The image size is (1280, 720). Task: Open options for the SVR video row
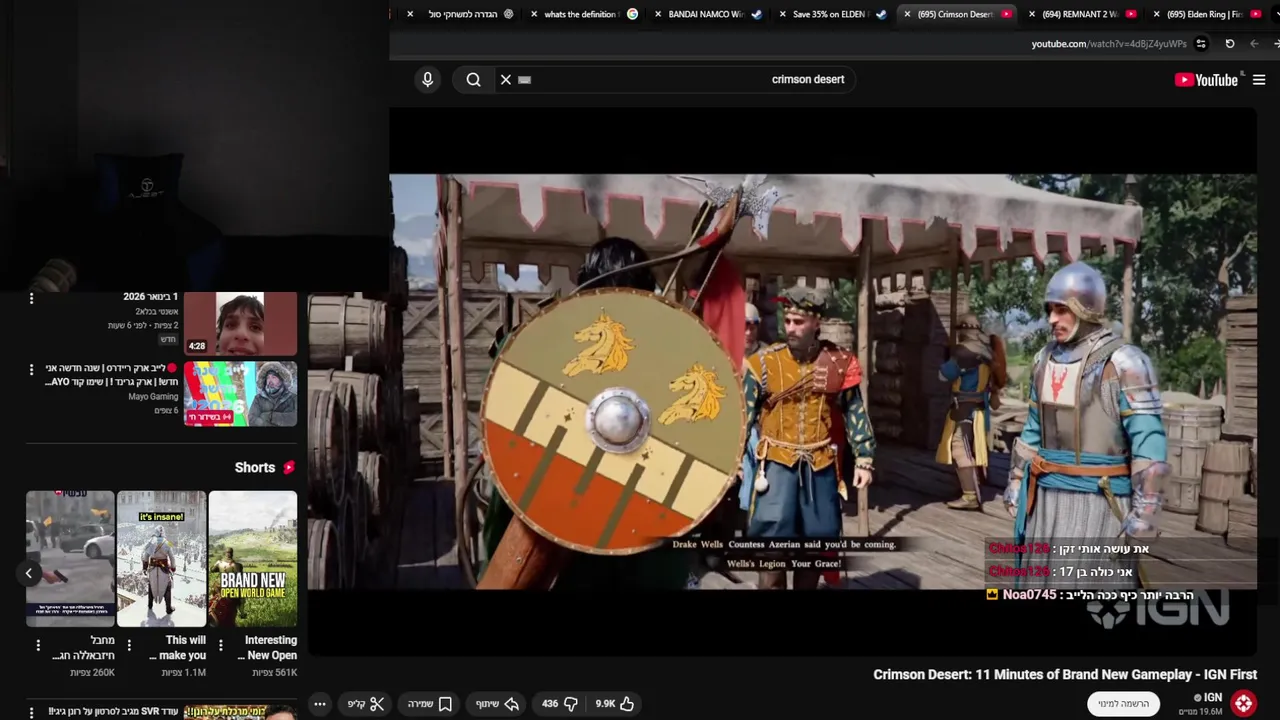click(31, 712)
